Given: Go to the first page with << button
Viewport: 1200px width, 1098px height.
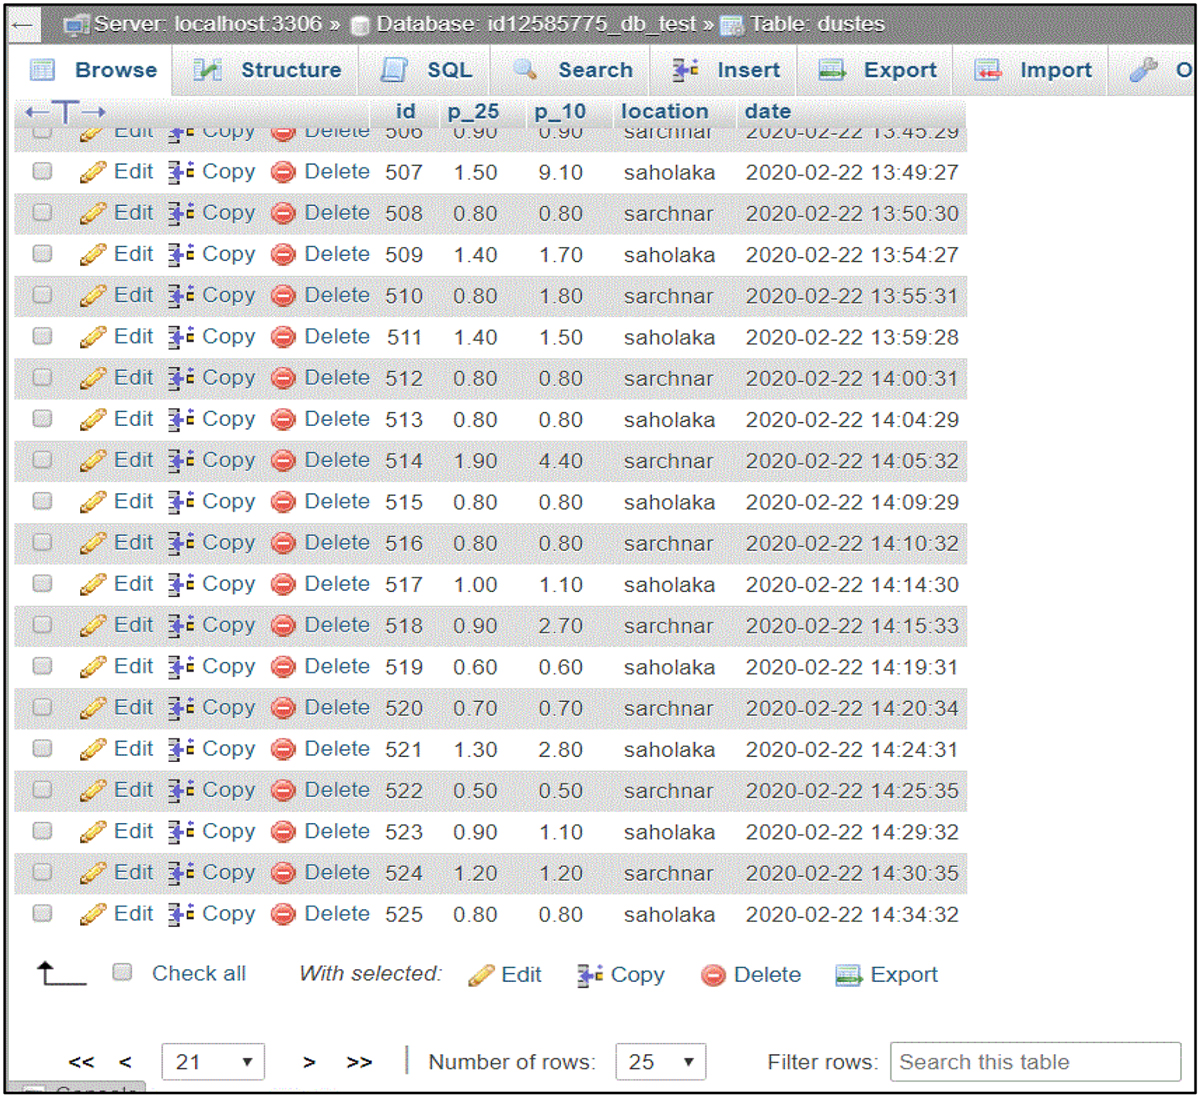Looking at the screenshot, I should (81, 1062).
